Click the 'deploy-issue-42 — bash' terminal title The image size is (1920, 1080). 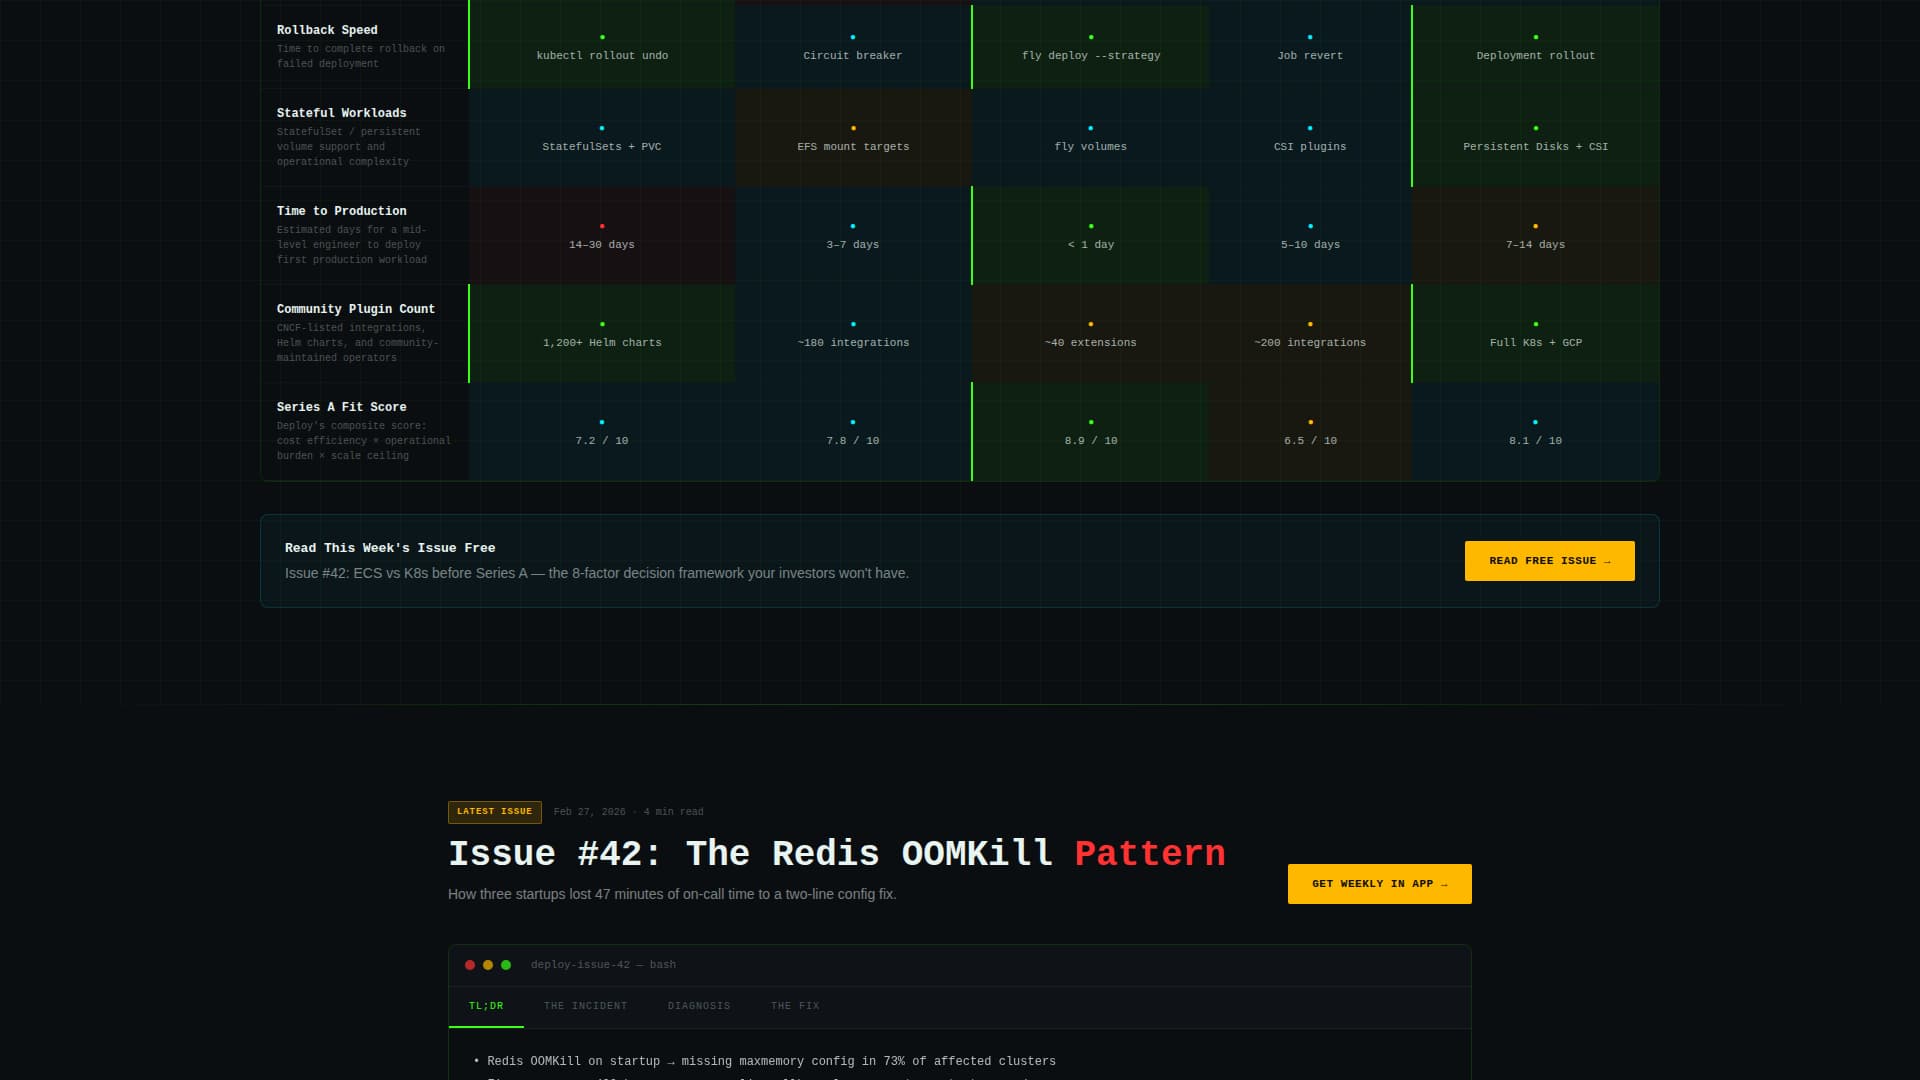603,965
